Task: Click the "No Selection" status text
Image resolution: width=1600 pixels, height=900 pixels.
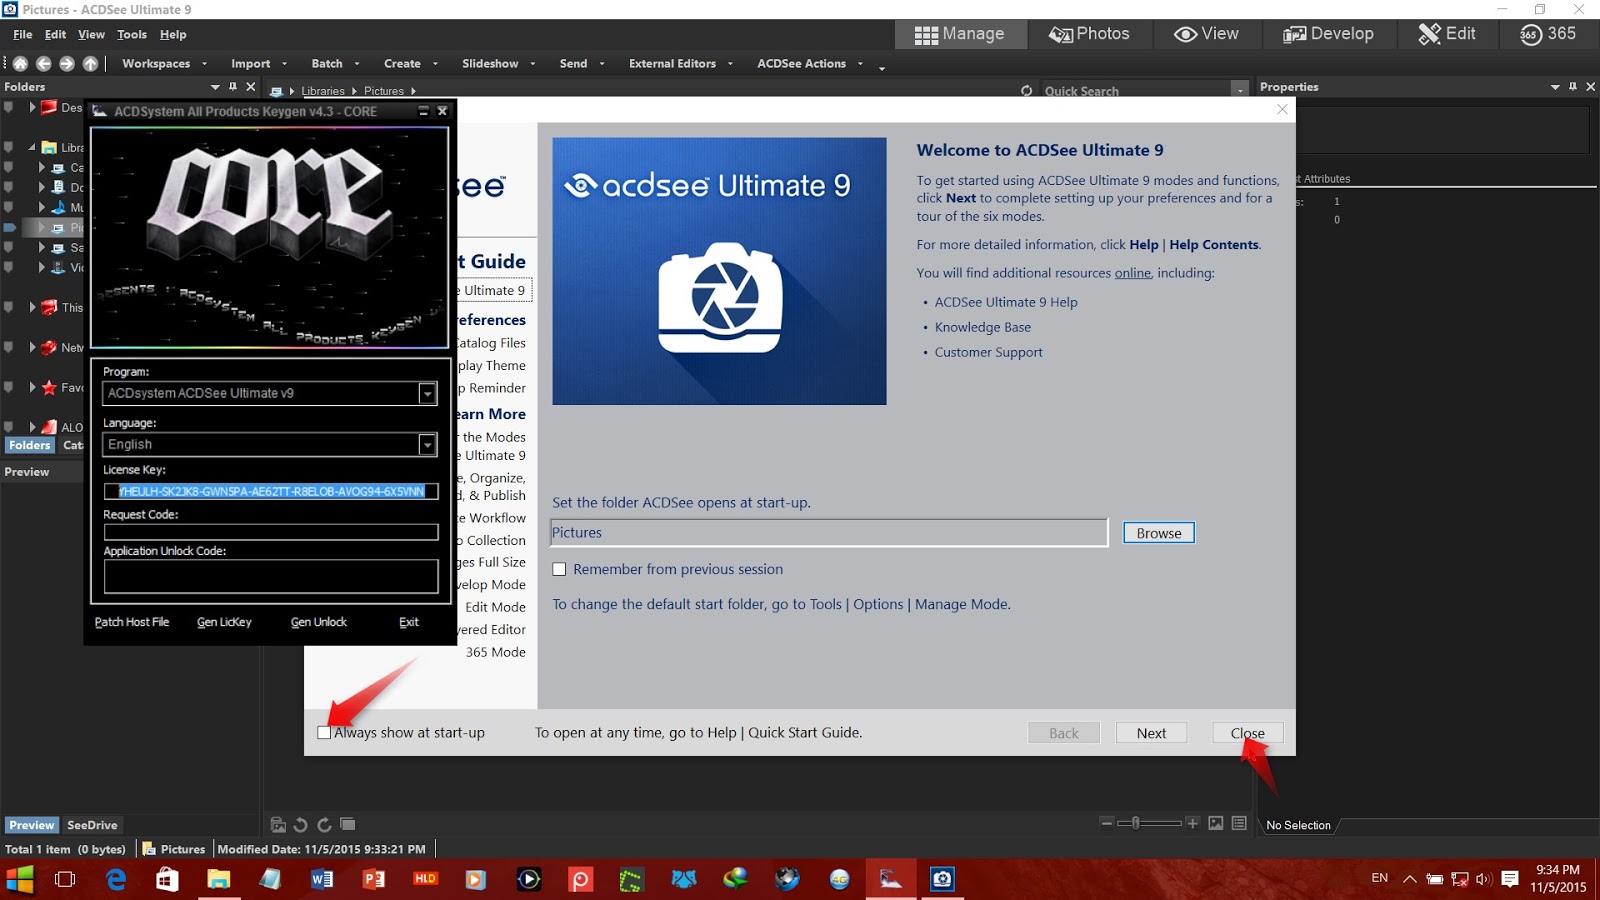Action: pyautogui.click(x=1298, y=825)
